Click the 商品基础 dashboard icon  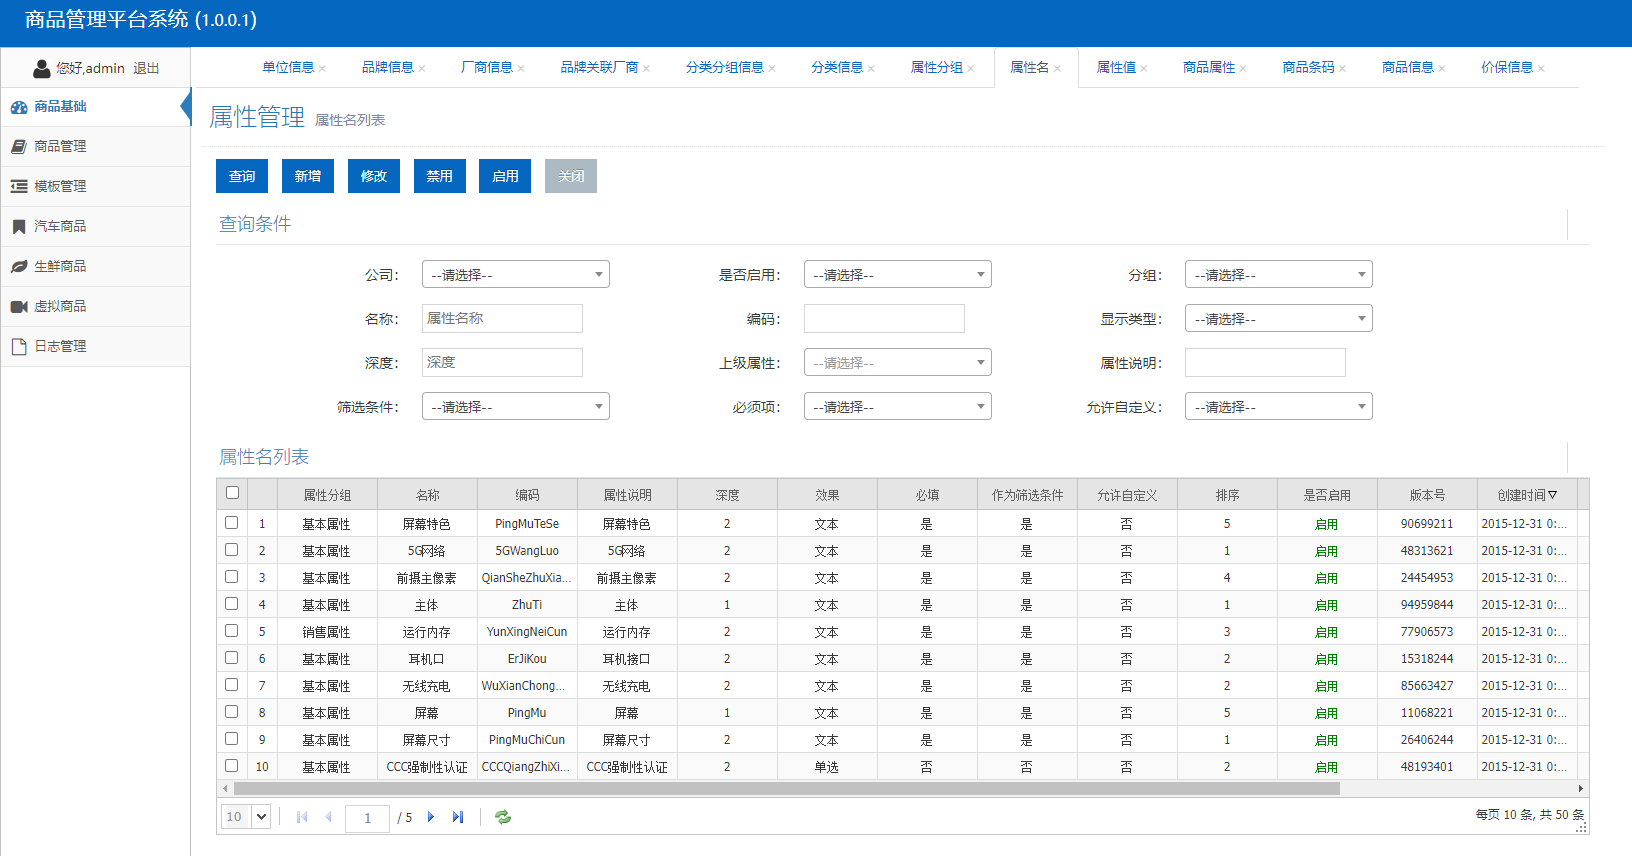(19, 107)
